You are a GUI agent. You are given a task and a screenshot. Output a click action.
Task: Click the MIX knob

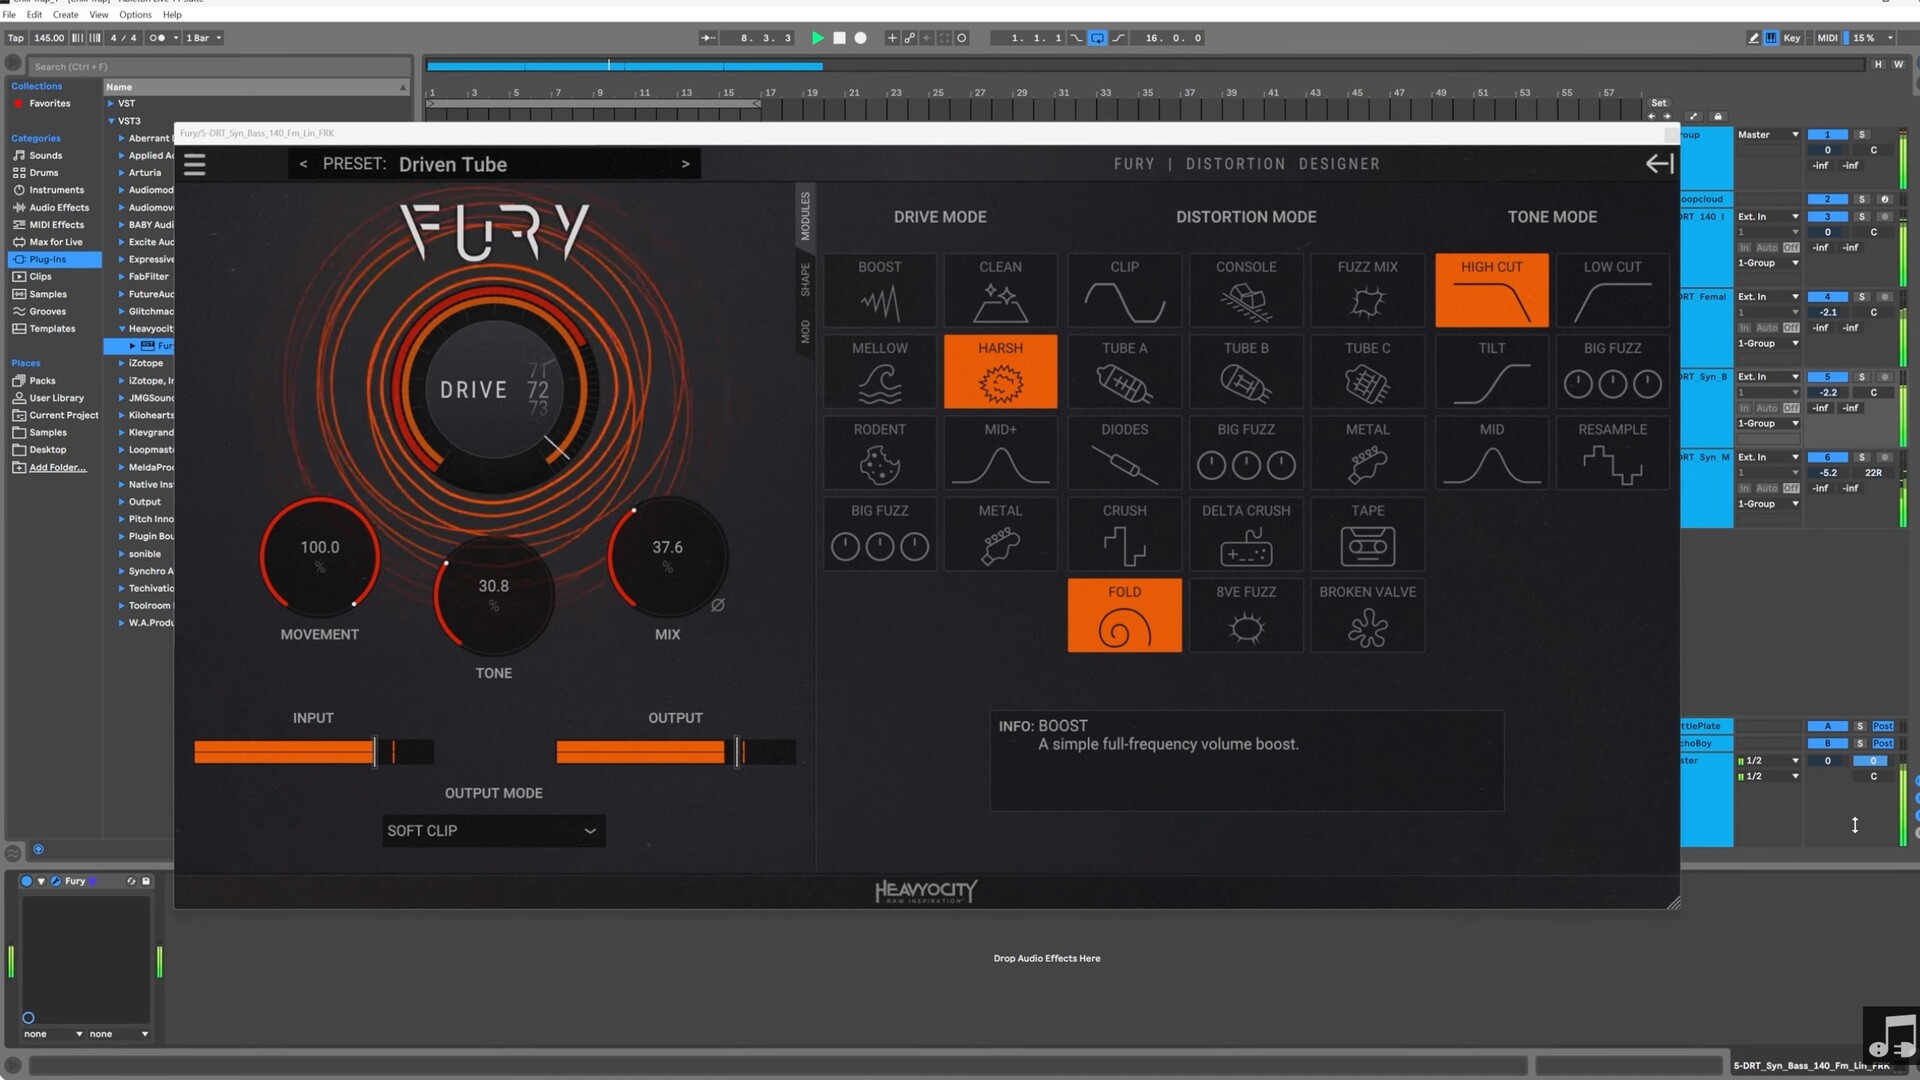pos(667,557)
